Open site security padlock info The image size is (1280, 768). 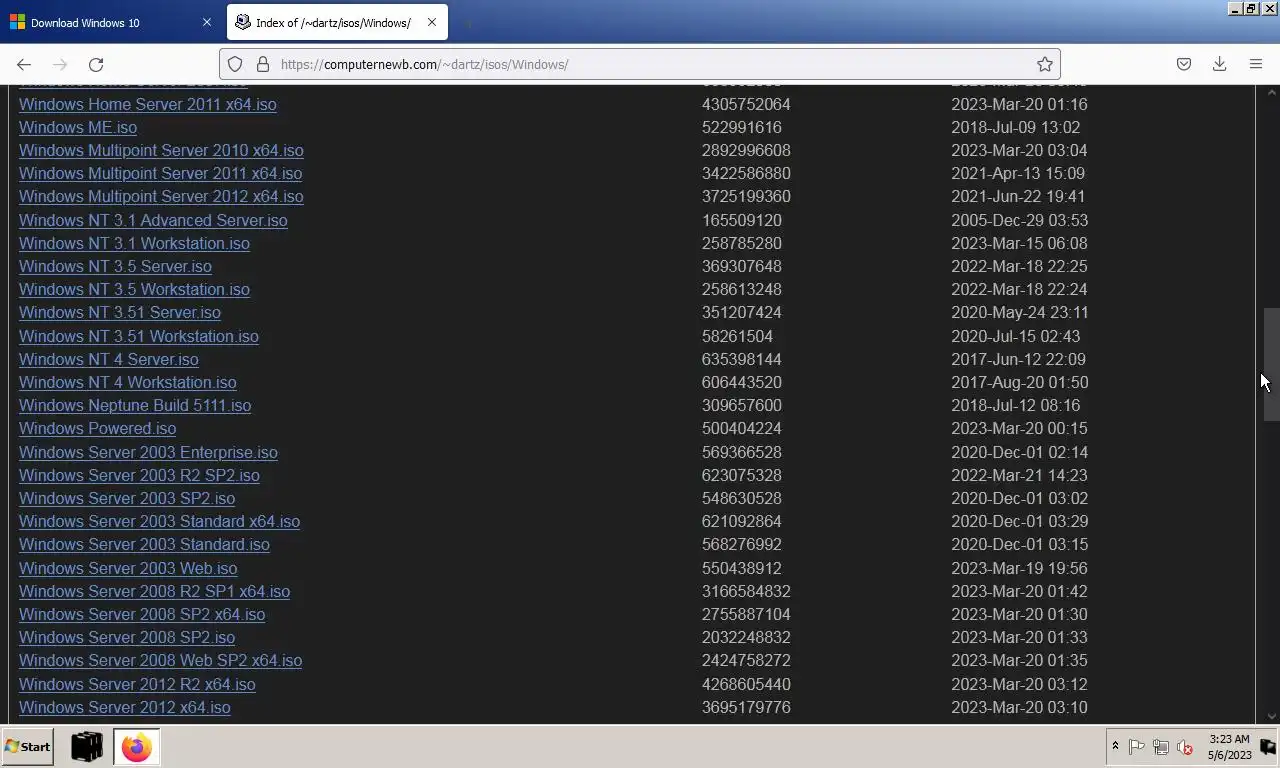tap(263, 64)
